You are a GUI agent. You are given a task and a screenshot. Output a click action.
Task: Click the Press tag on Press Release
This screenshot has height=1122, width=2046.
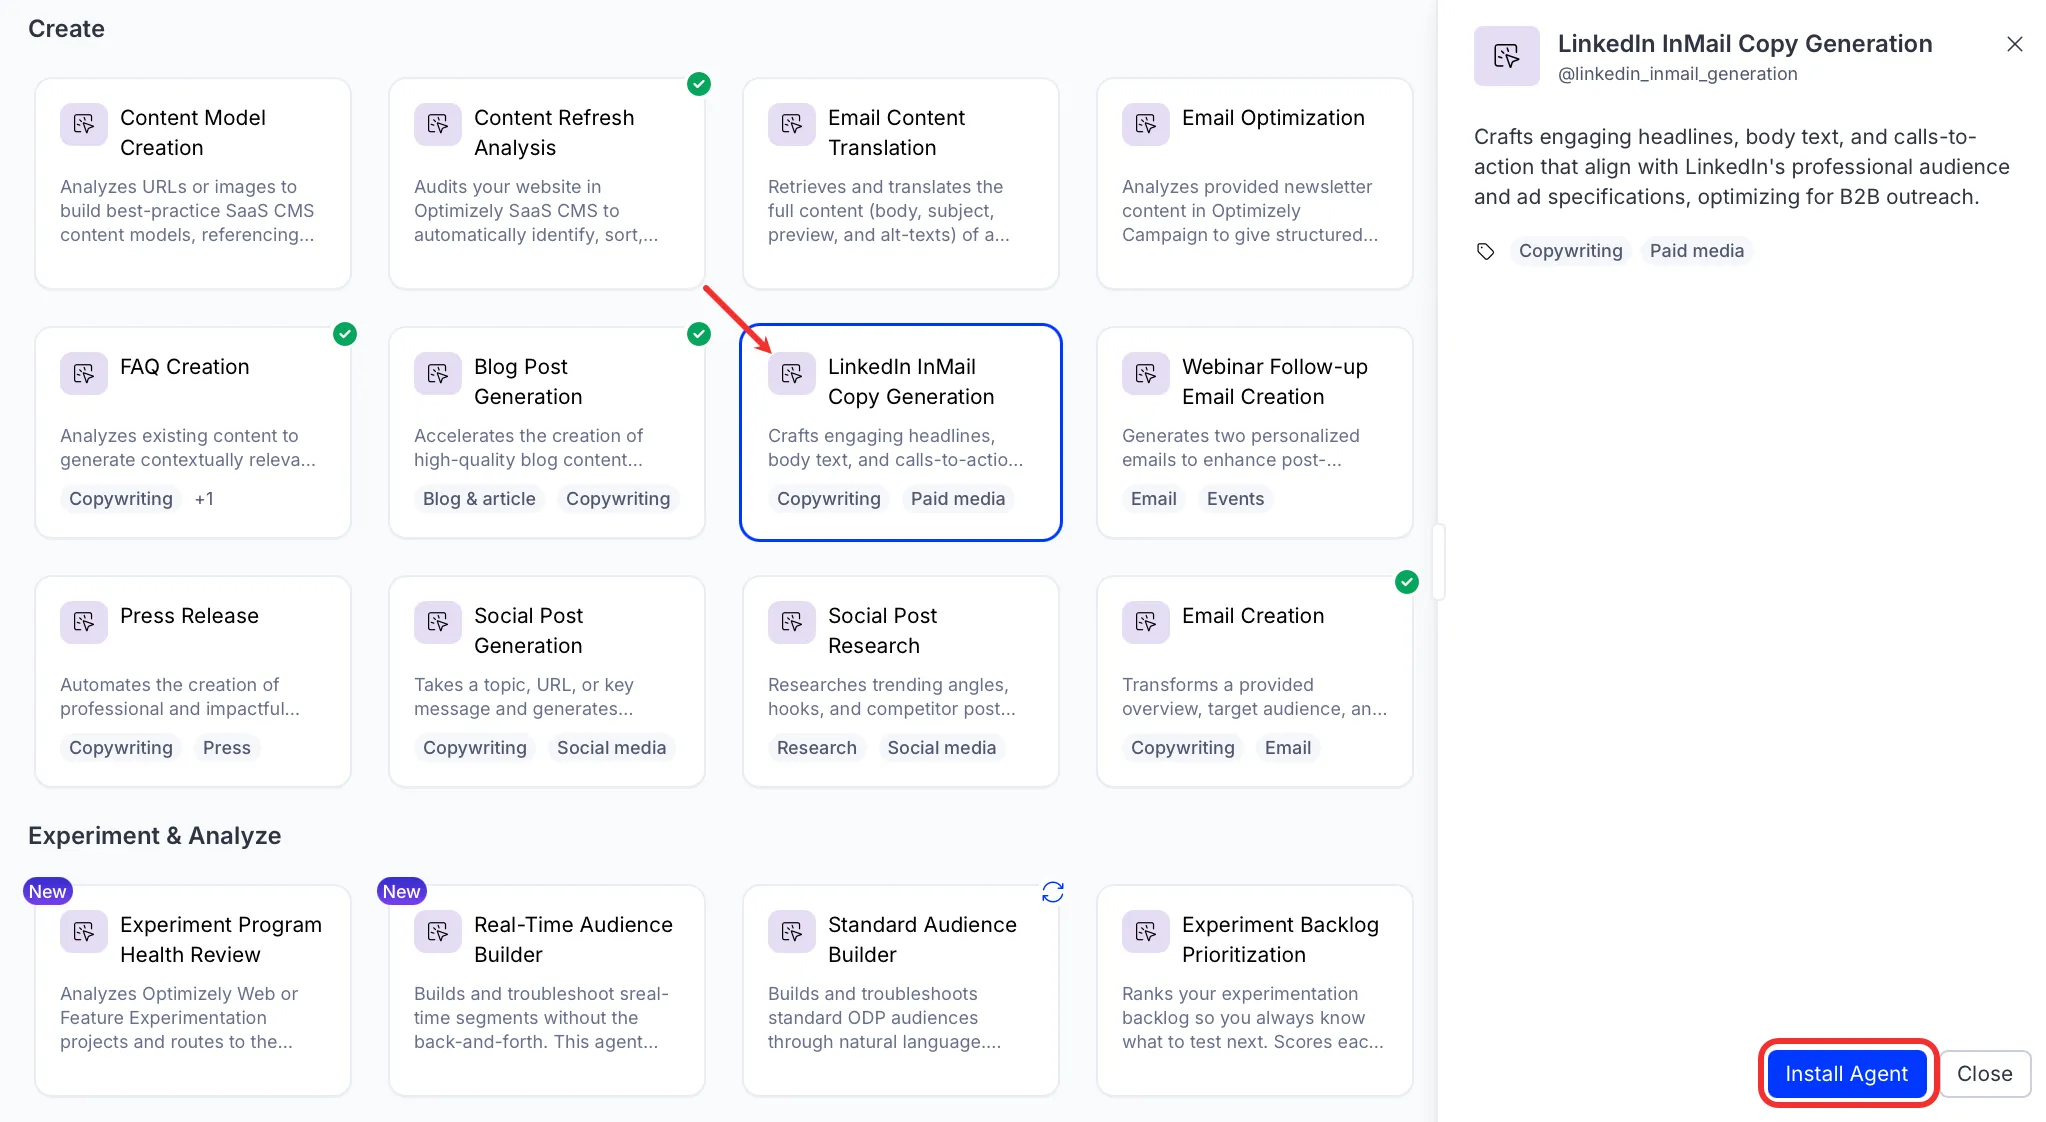pos(227,748)
